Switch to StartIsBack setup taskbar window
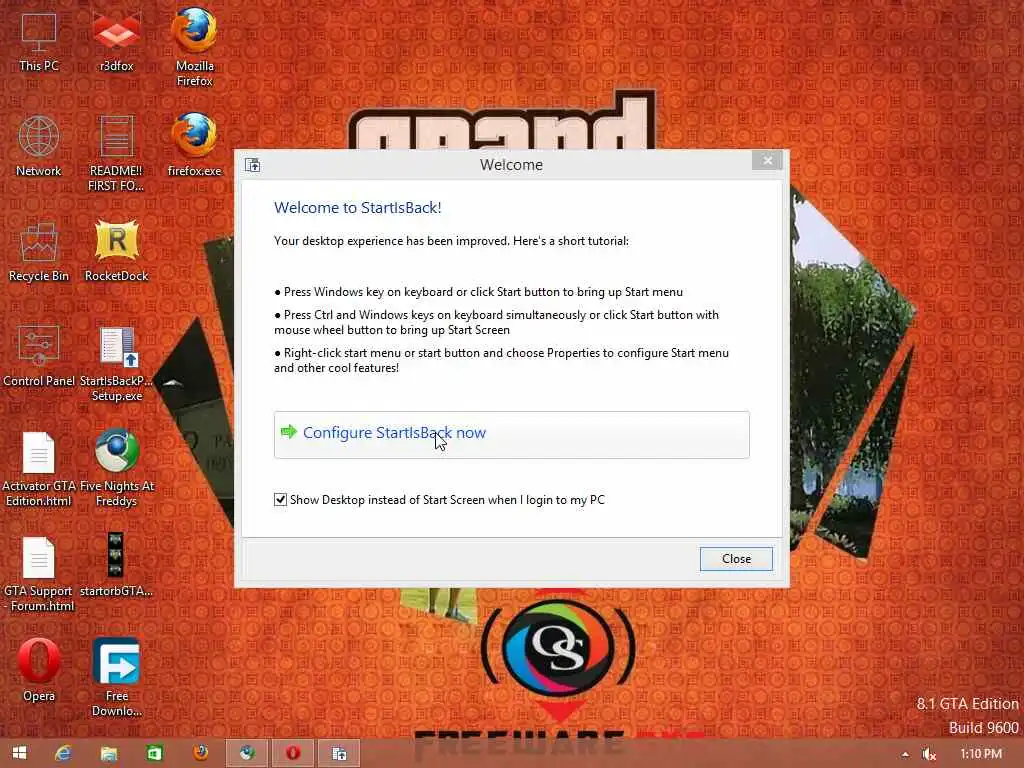This screenshot has height=768, width=1024. point(339,754)
